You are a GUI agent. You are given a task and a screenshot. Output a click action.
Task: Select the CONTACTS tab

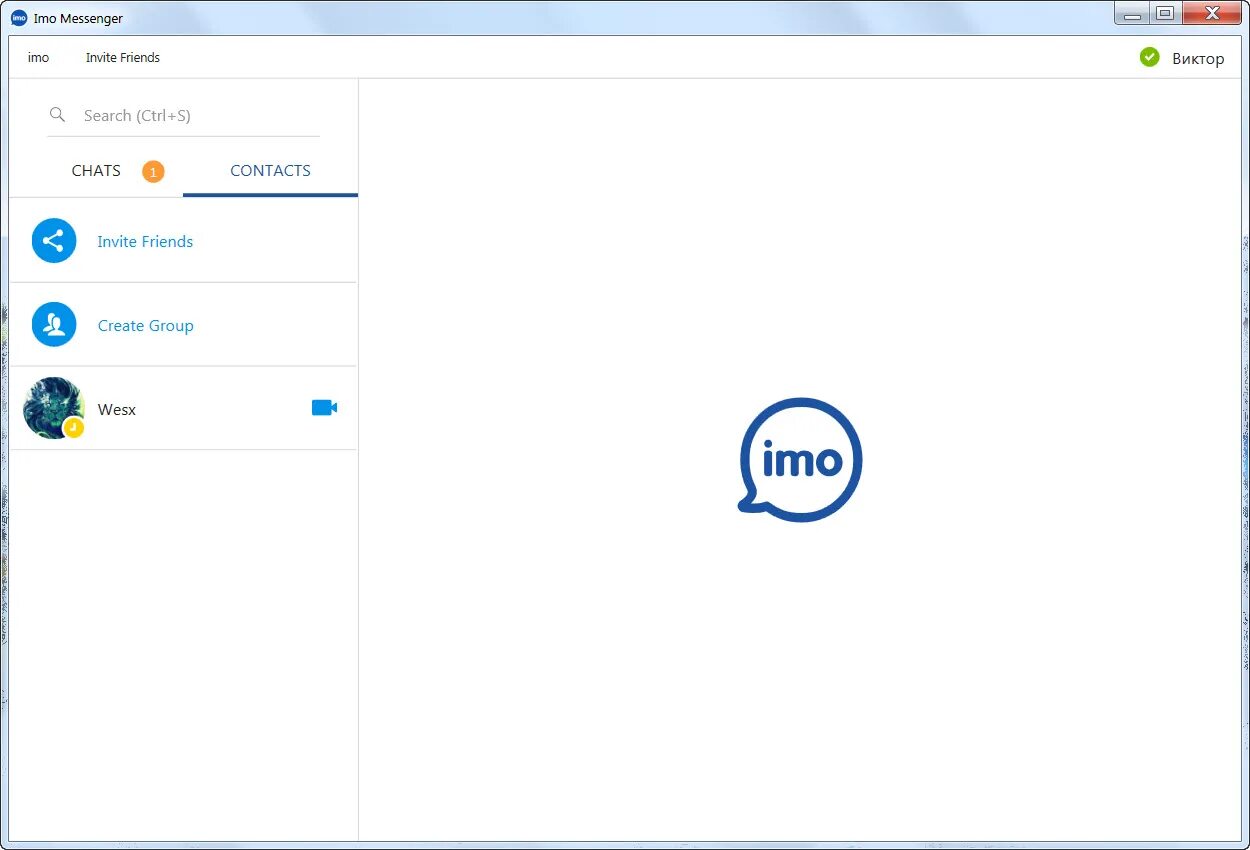pos(270,171)
